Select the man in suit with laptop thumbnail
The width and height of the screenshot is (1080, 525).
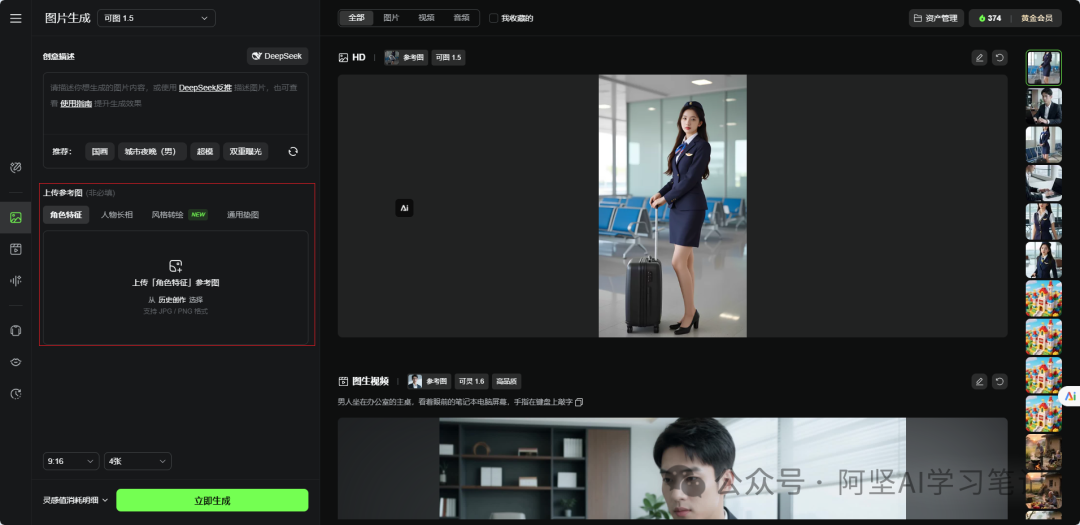(1043, 106)
